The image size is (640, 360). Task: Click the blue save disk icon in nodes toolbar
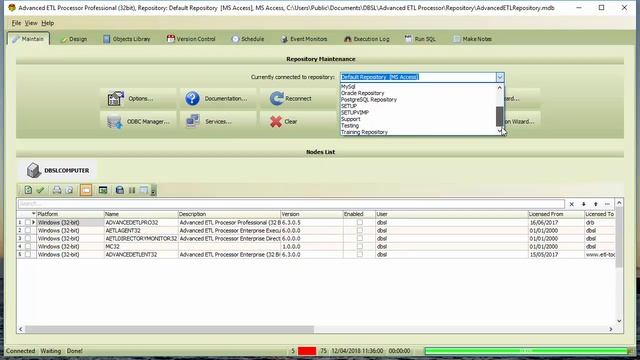[x=120, y=190]
